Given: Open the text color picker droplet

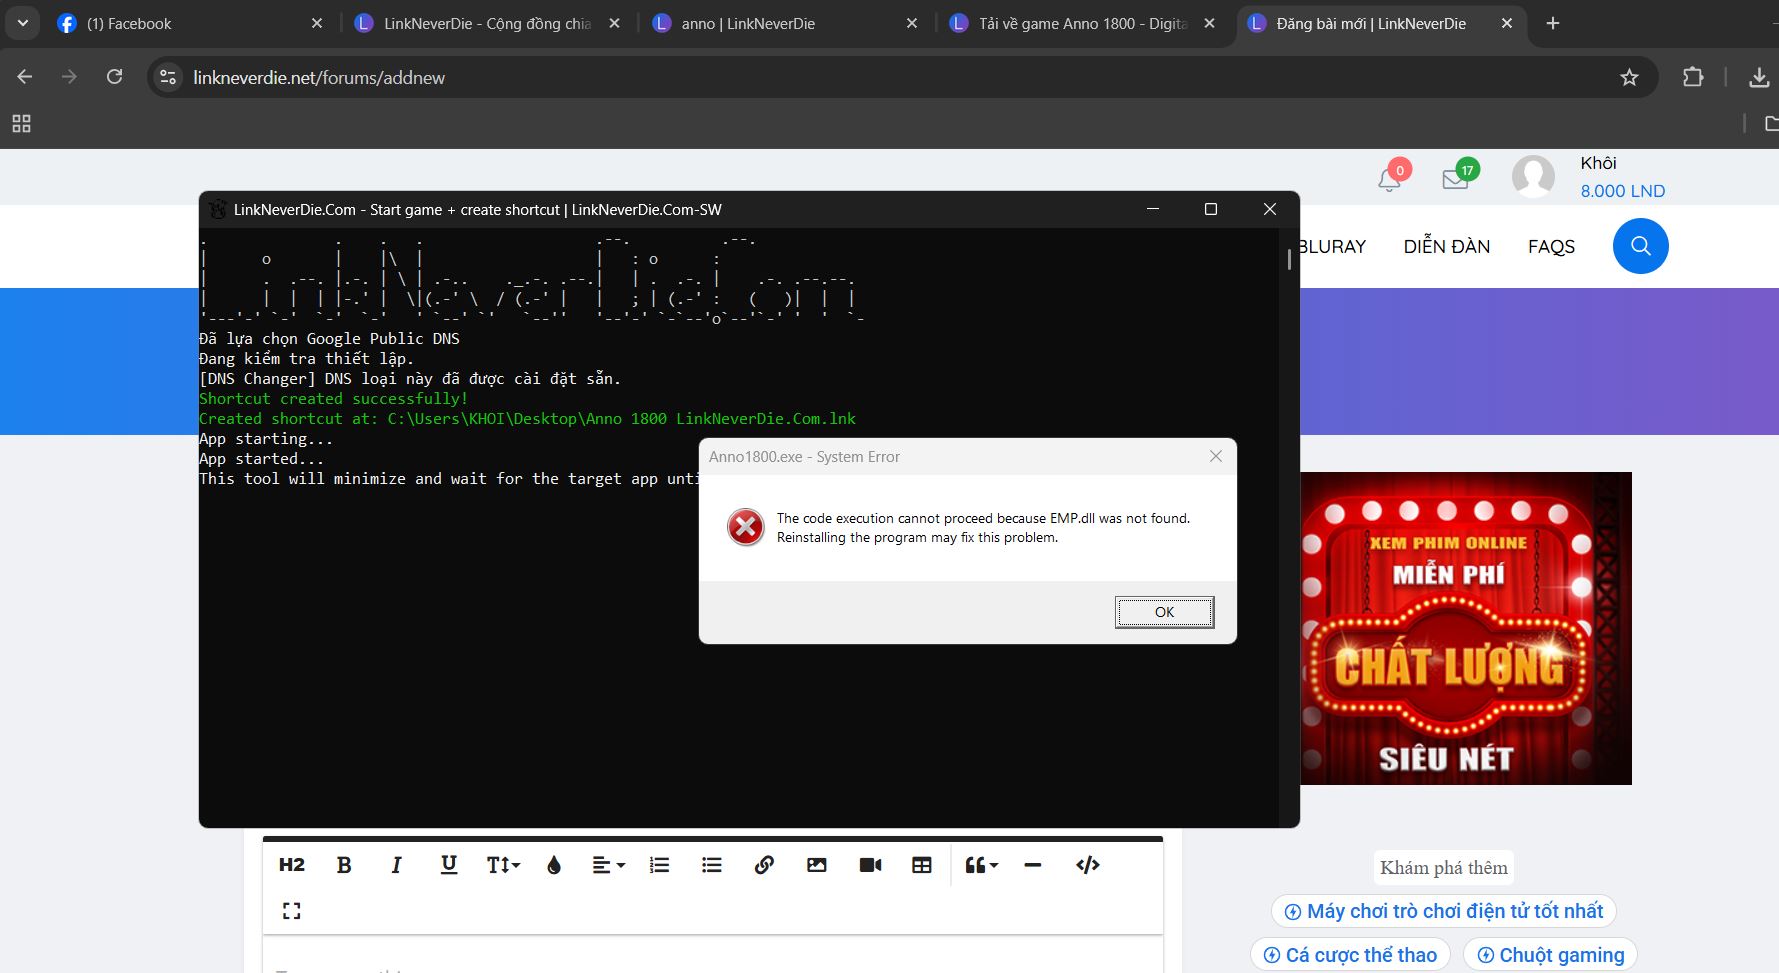Looking at the screenshot, I should (554, 865).
